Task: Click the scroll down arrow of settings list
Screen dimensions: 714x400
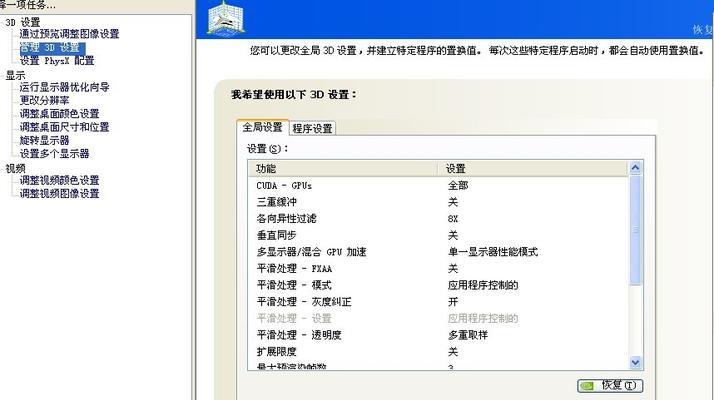Action: click(x=635, y=363)
